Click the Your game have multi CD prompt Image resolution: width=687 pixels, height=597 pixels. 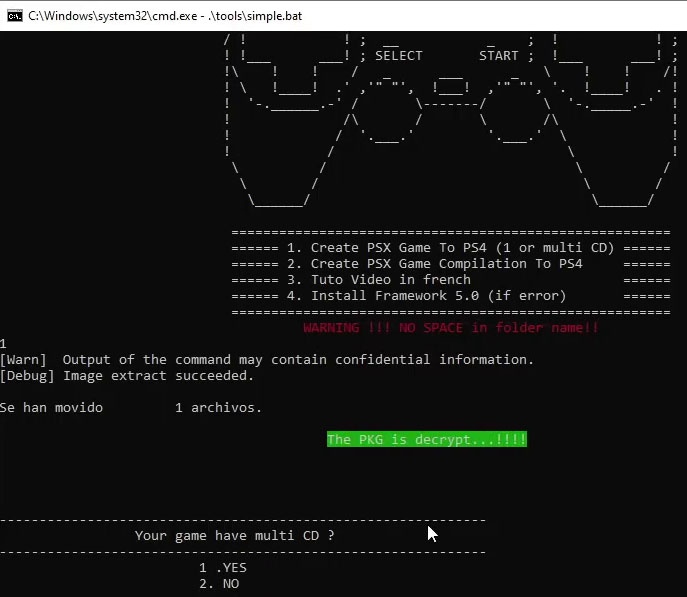pos(234,536)
